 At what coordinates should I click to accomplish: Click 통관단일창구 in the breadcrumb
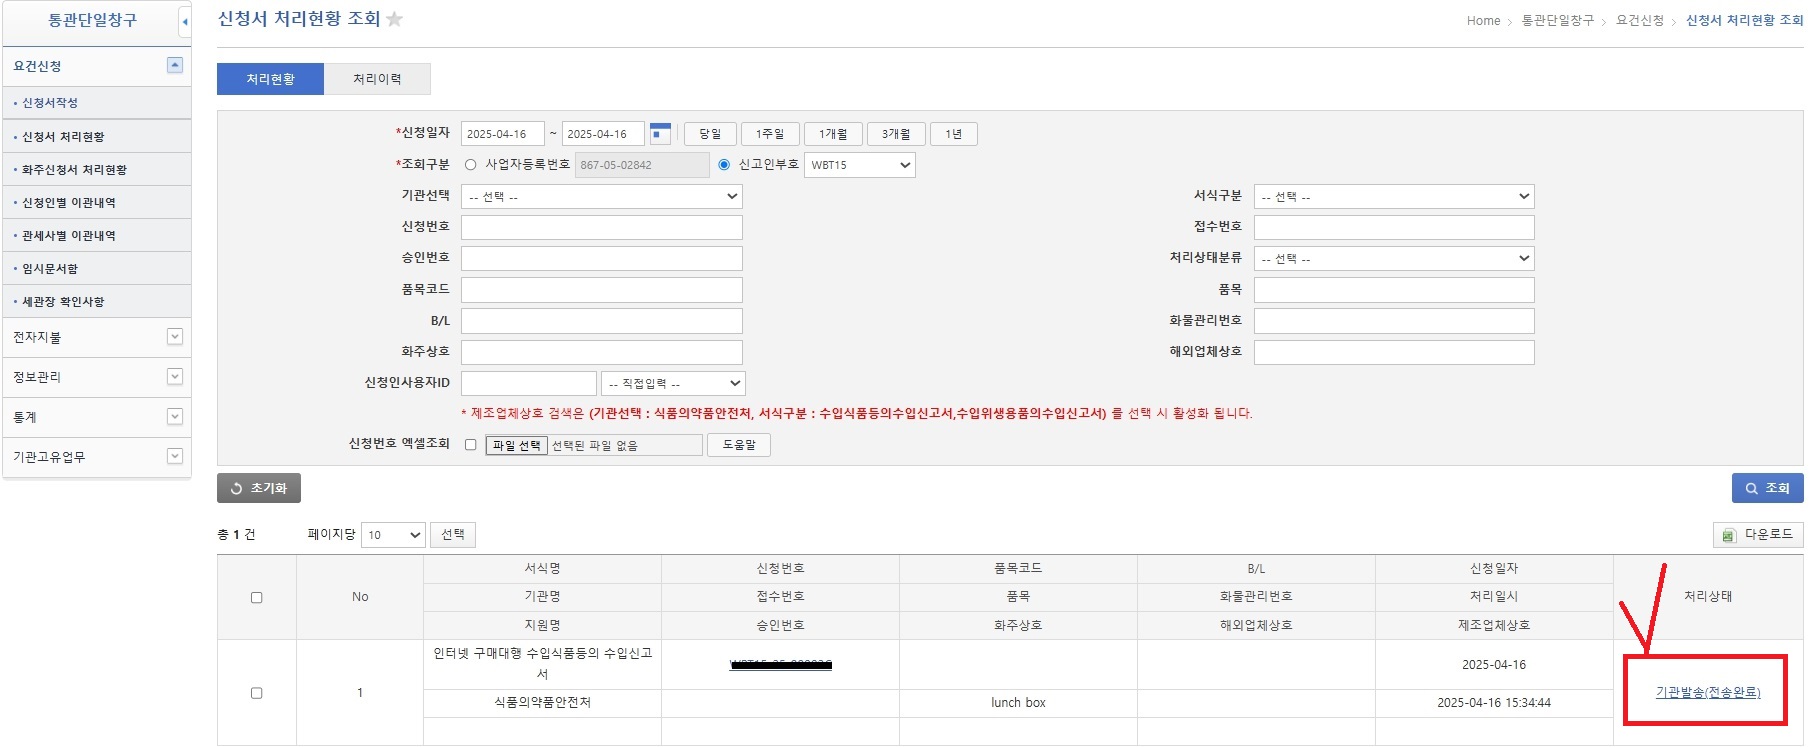[1558, 21]
